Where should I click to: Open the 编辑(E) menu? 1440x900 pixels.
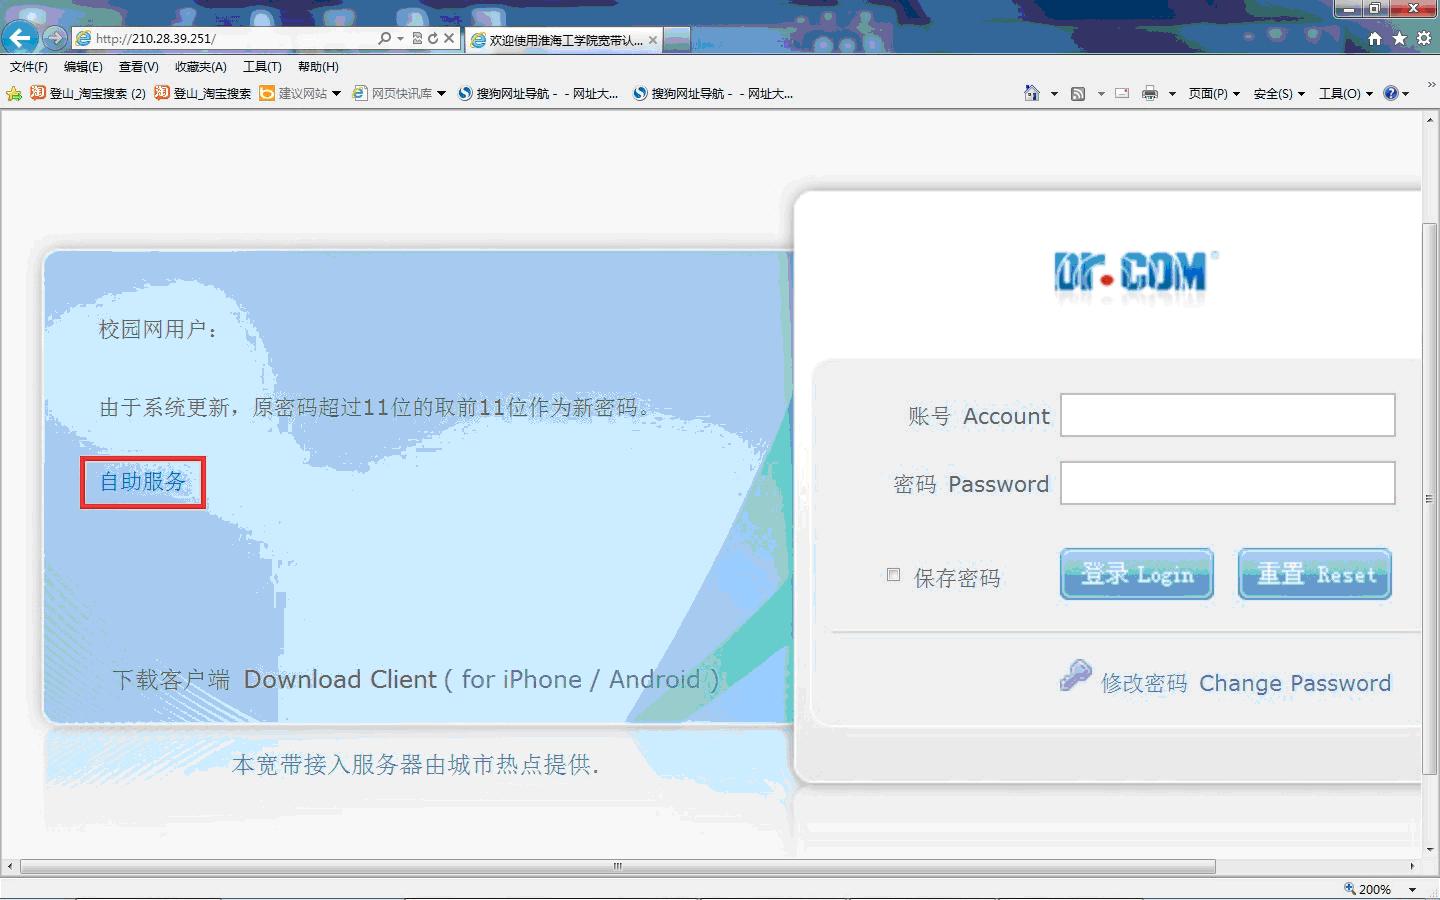83,67
